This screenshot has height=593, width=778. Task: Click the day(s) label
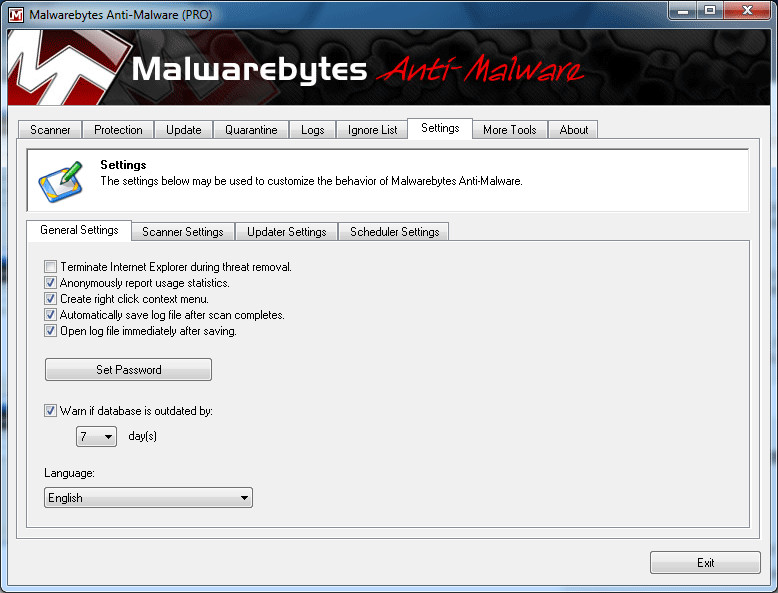tap(142, 436)
